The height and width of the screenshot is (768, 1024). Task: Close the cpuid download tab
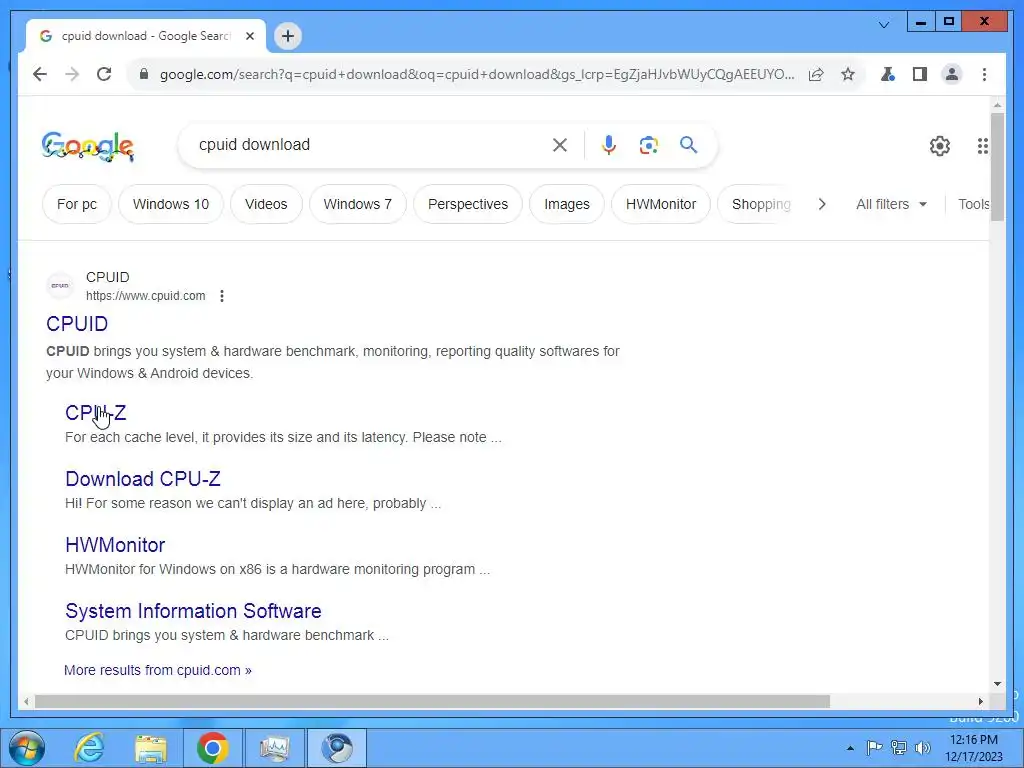249,36
